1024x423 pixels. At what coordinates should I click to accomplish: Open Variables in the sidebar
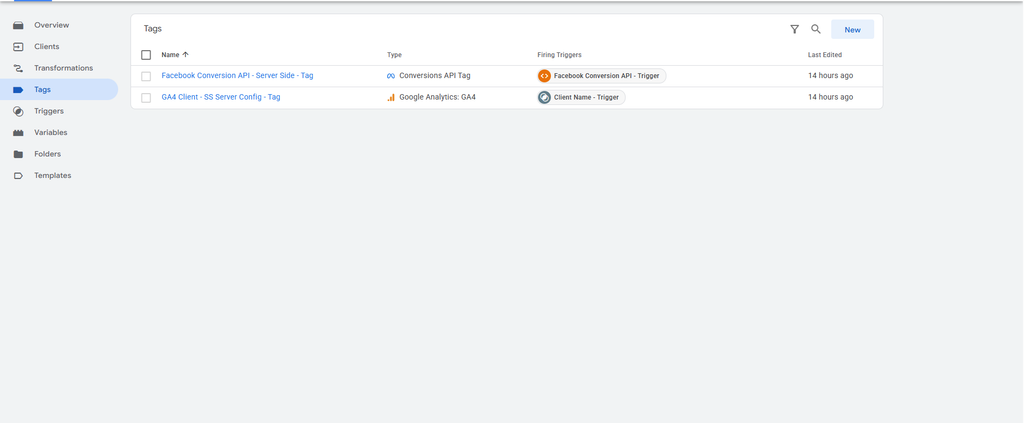pyautogui.click(x=51, y=133)
